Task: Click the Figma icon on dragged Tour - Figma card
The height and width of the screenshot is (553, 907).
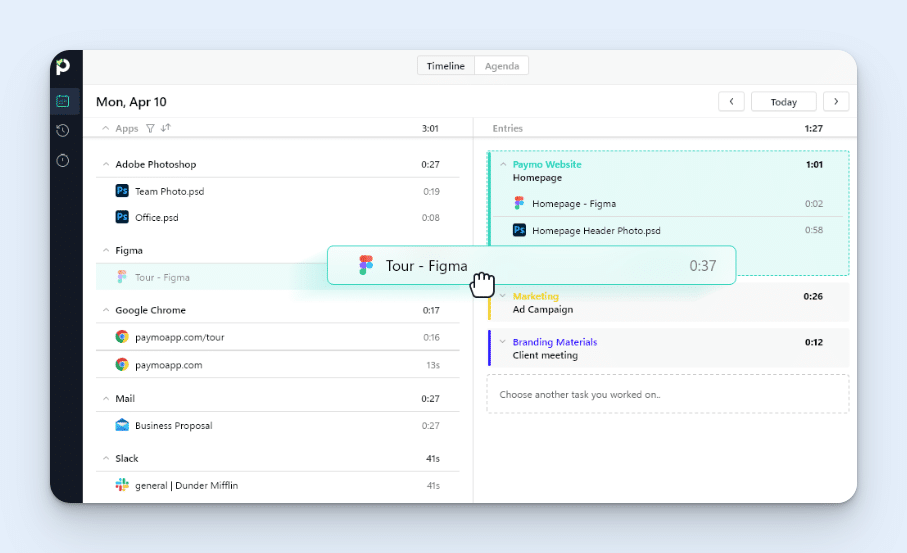Action: point(366,265)
